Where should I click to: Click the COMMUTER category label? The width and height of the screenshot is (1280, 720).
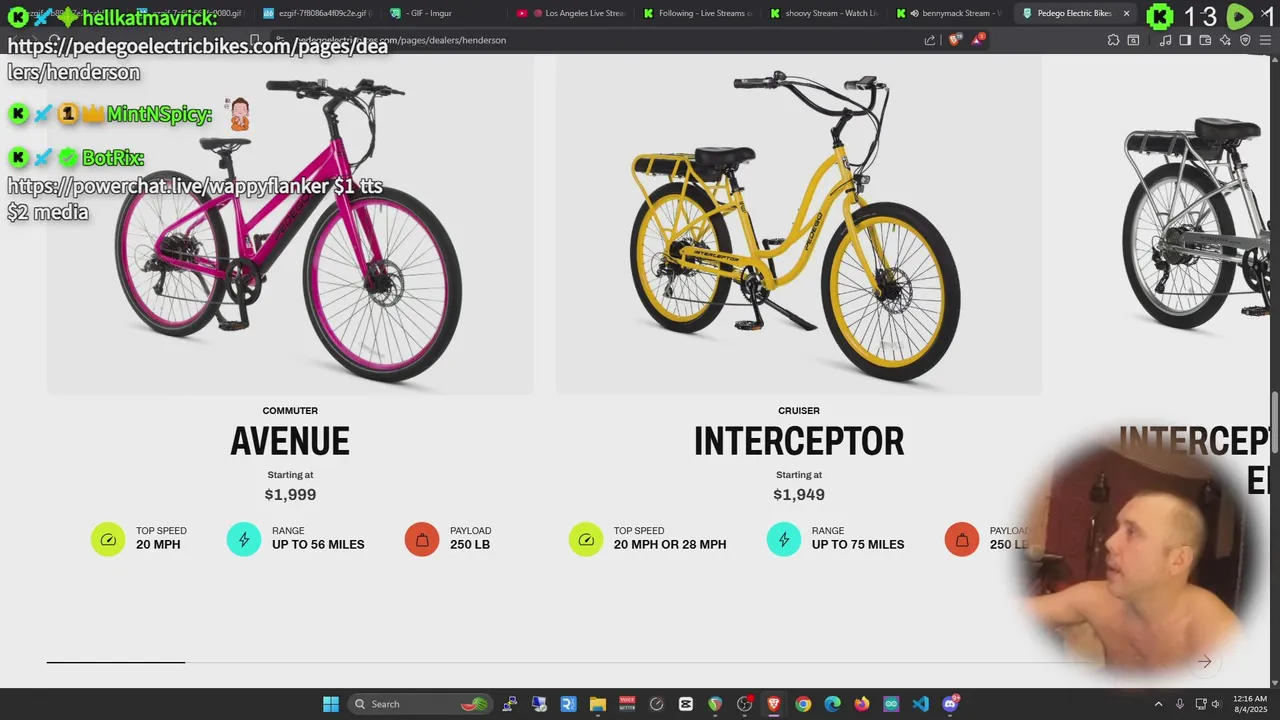point(290,411)
